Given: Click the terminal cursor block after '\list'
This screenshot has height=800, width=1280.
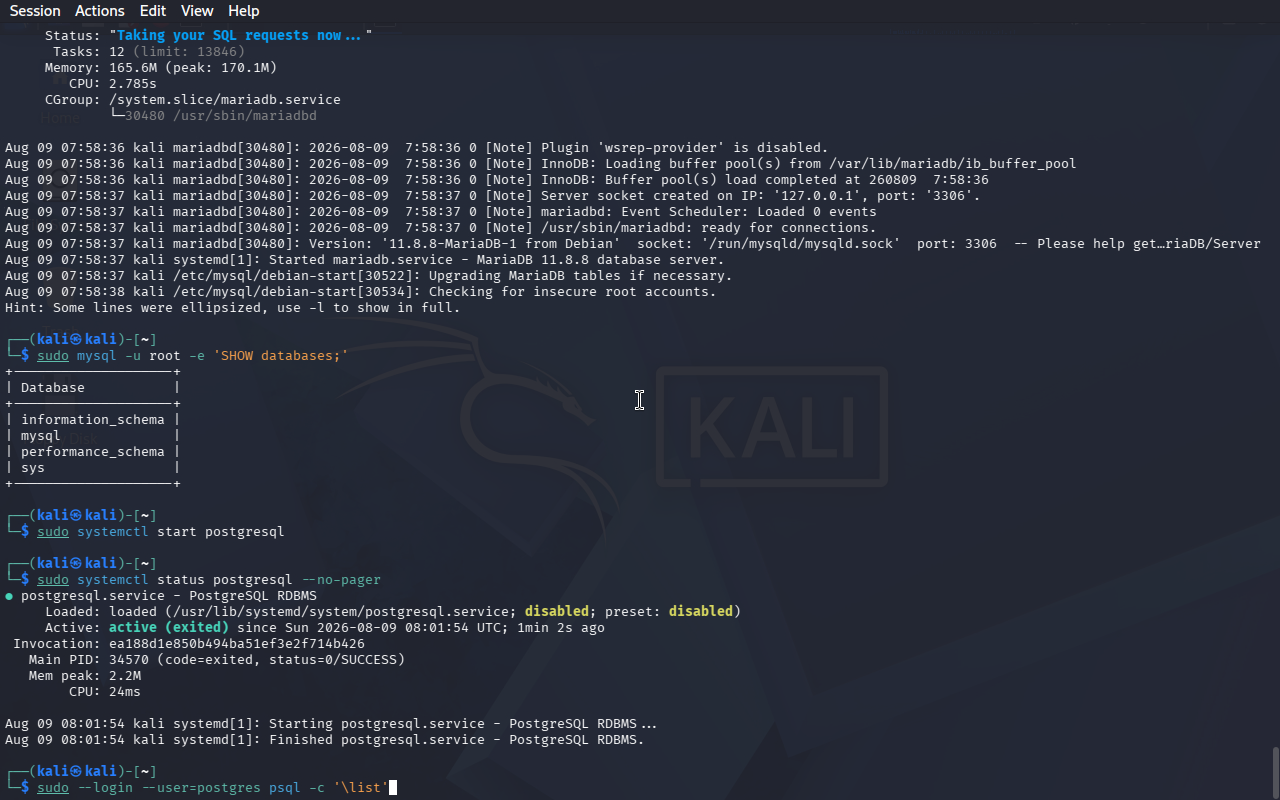Looking at the screenshot, I should (x=393, y=787).
